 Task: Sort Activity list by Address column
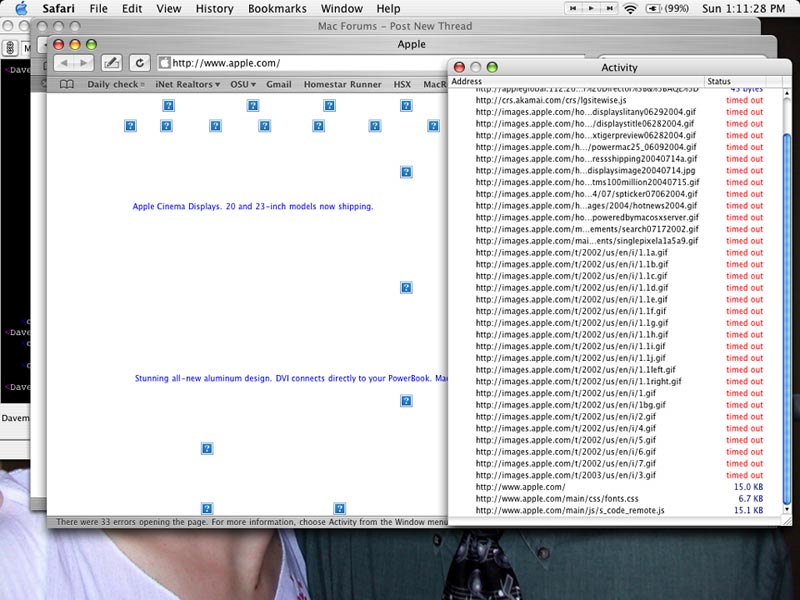[x=577, y=81]
